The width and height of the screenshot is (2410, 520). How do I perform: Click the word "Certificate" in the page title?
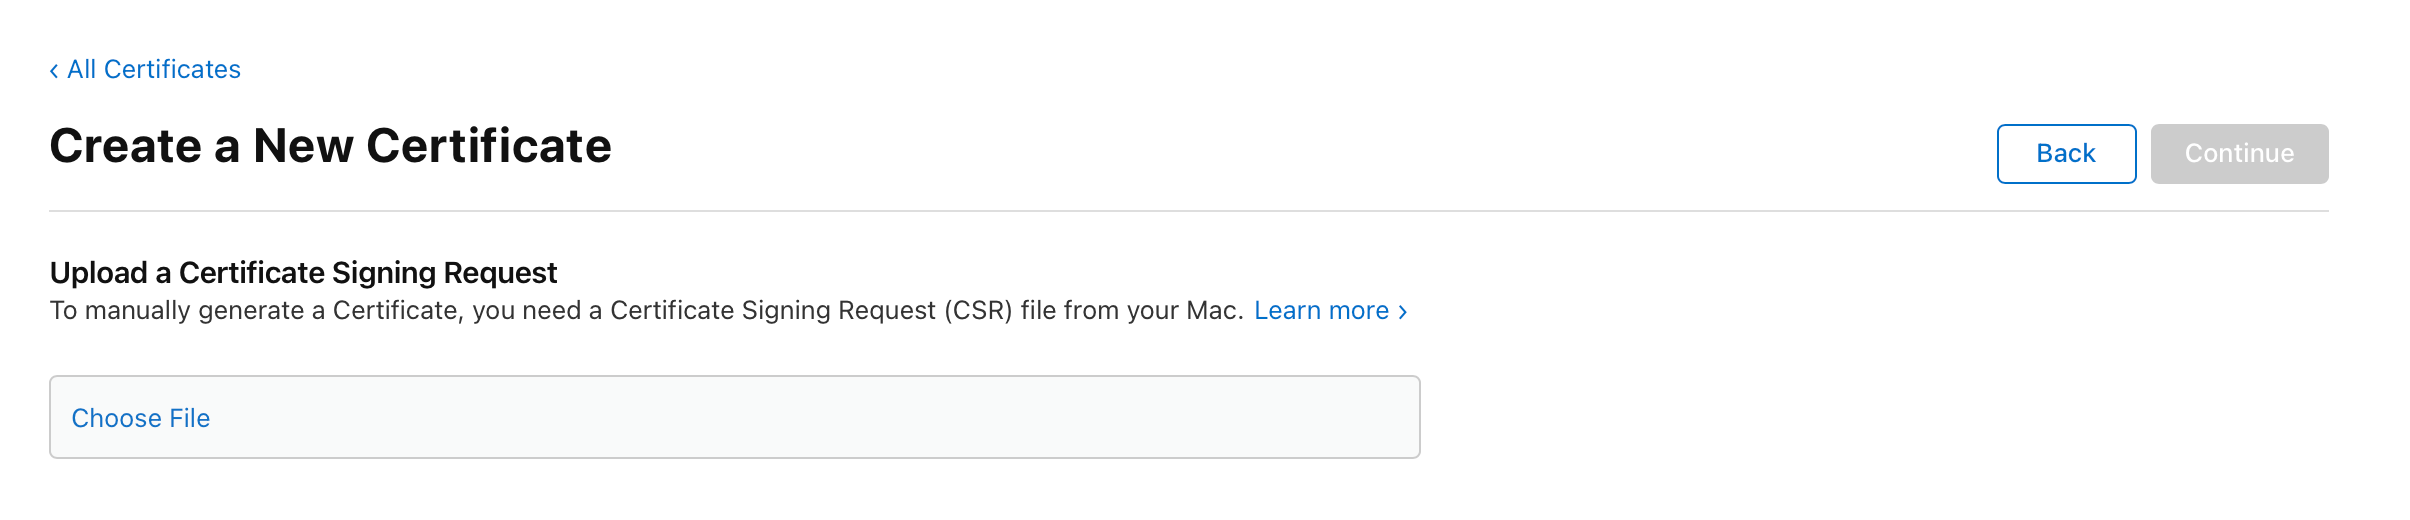point(488,146)
